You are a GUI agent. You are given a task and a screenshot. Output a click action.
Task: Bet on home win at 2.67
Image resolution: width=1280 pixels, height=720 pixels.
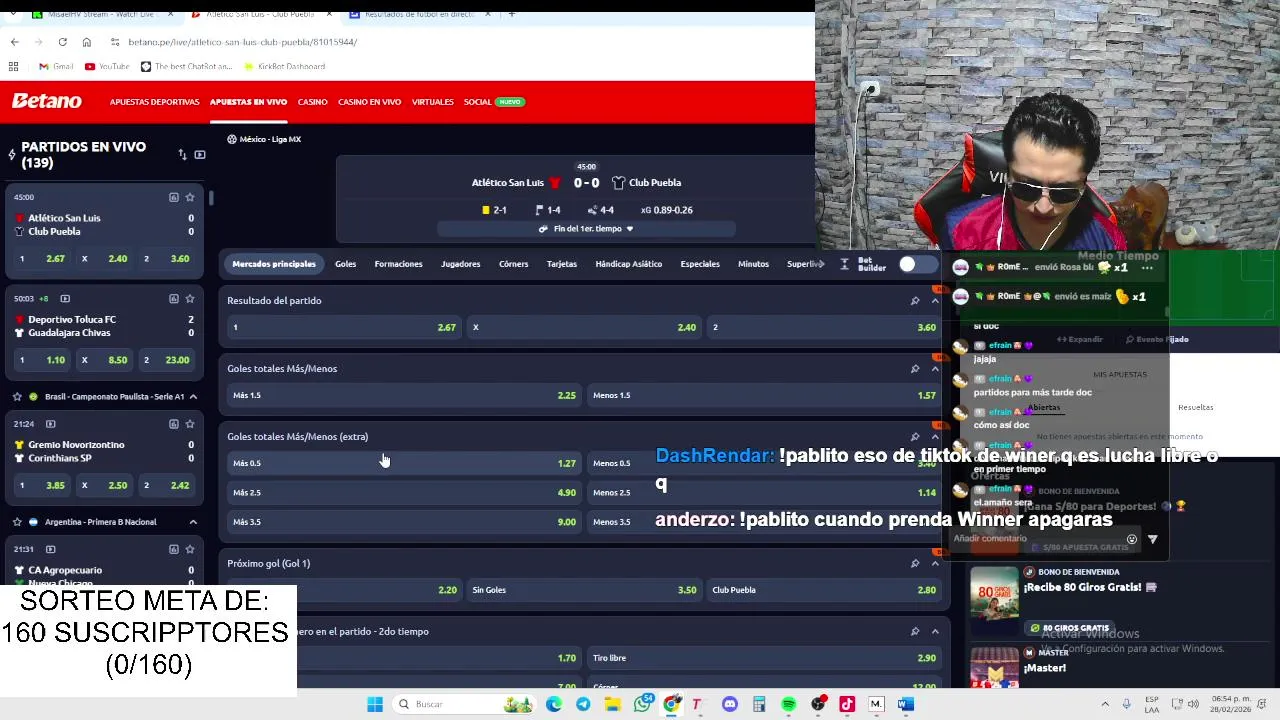pos(344,327)
